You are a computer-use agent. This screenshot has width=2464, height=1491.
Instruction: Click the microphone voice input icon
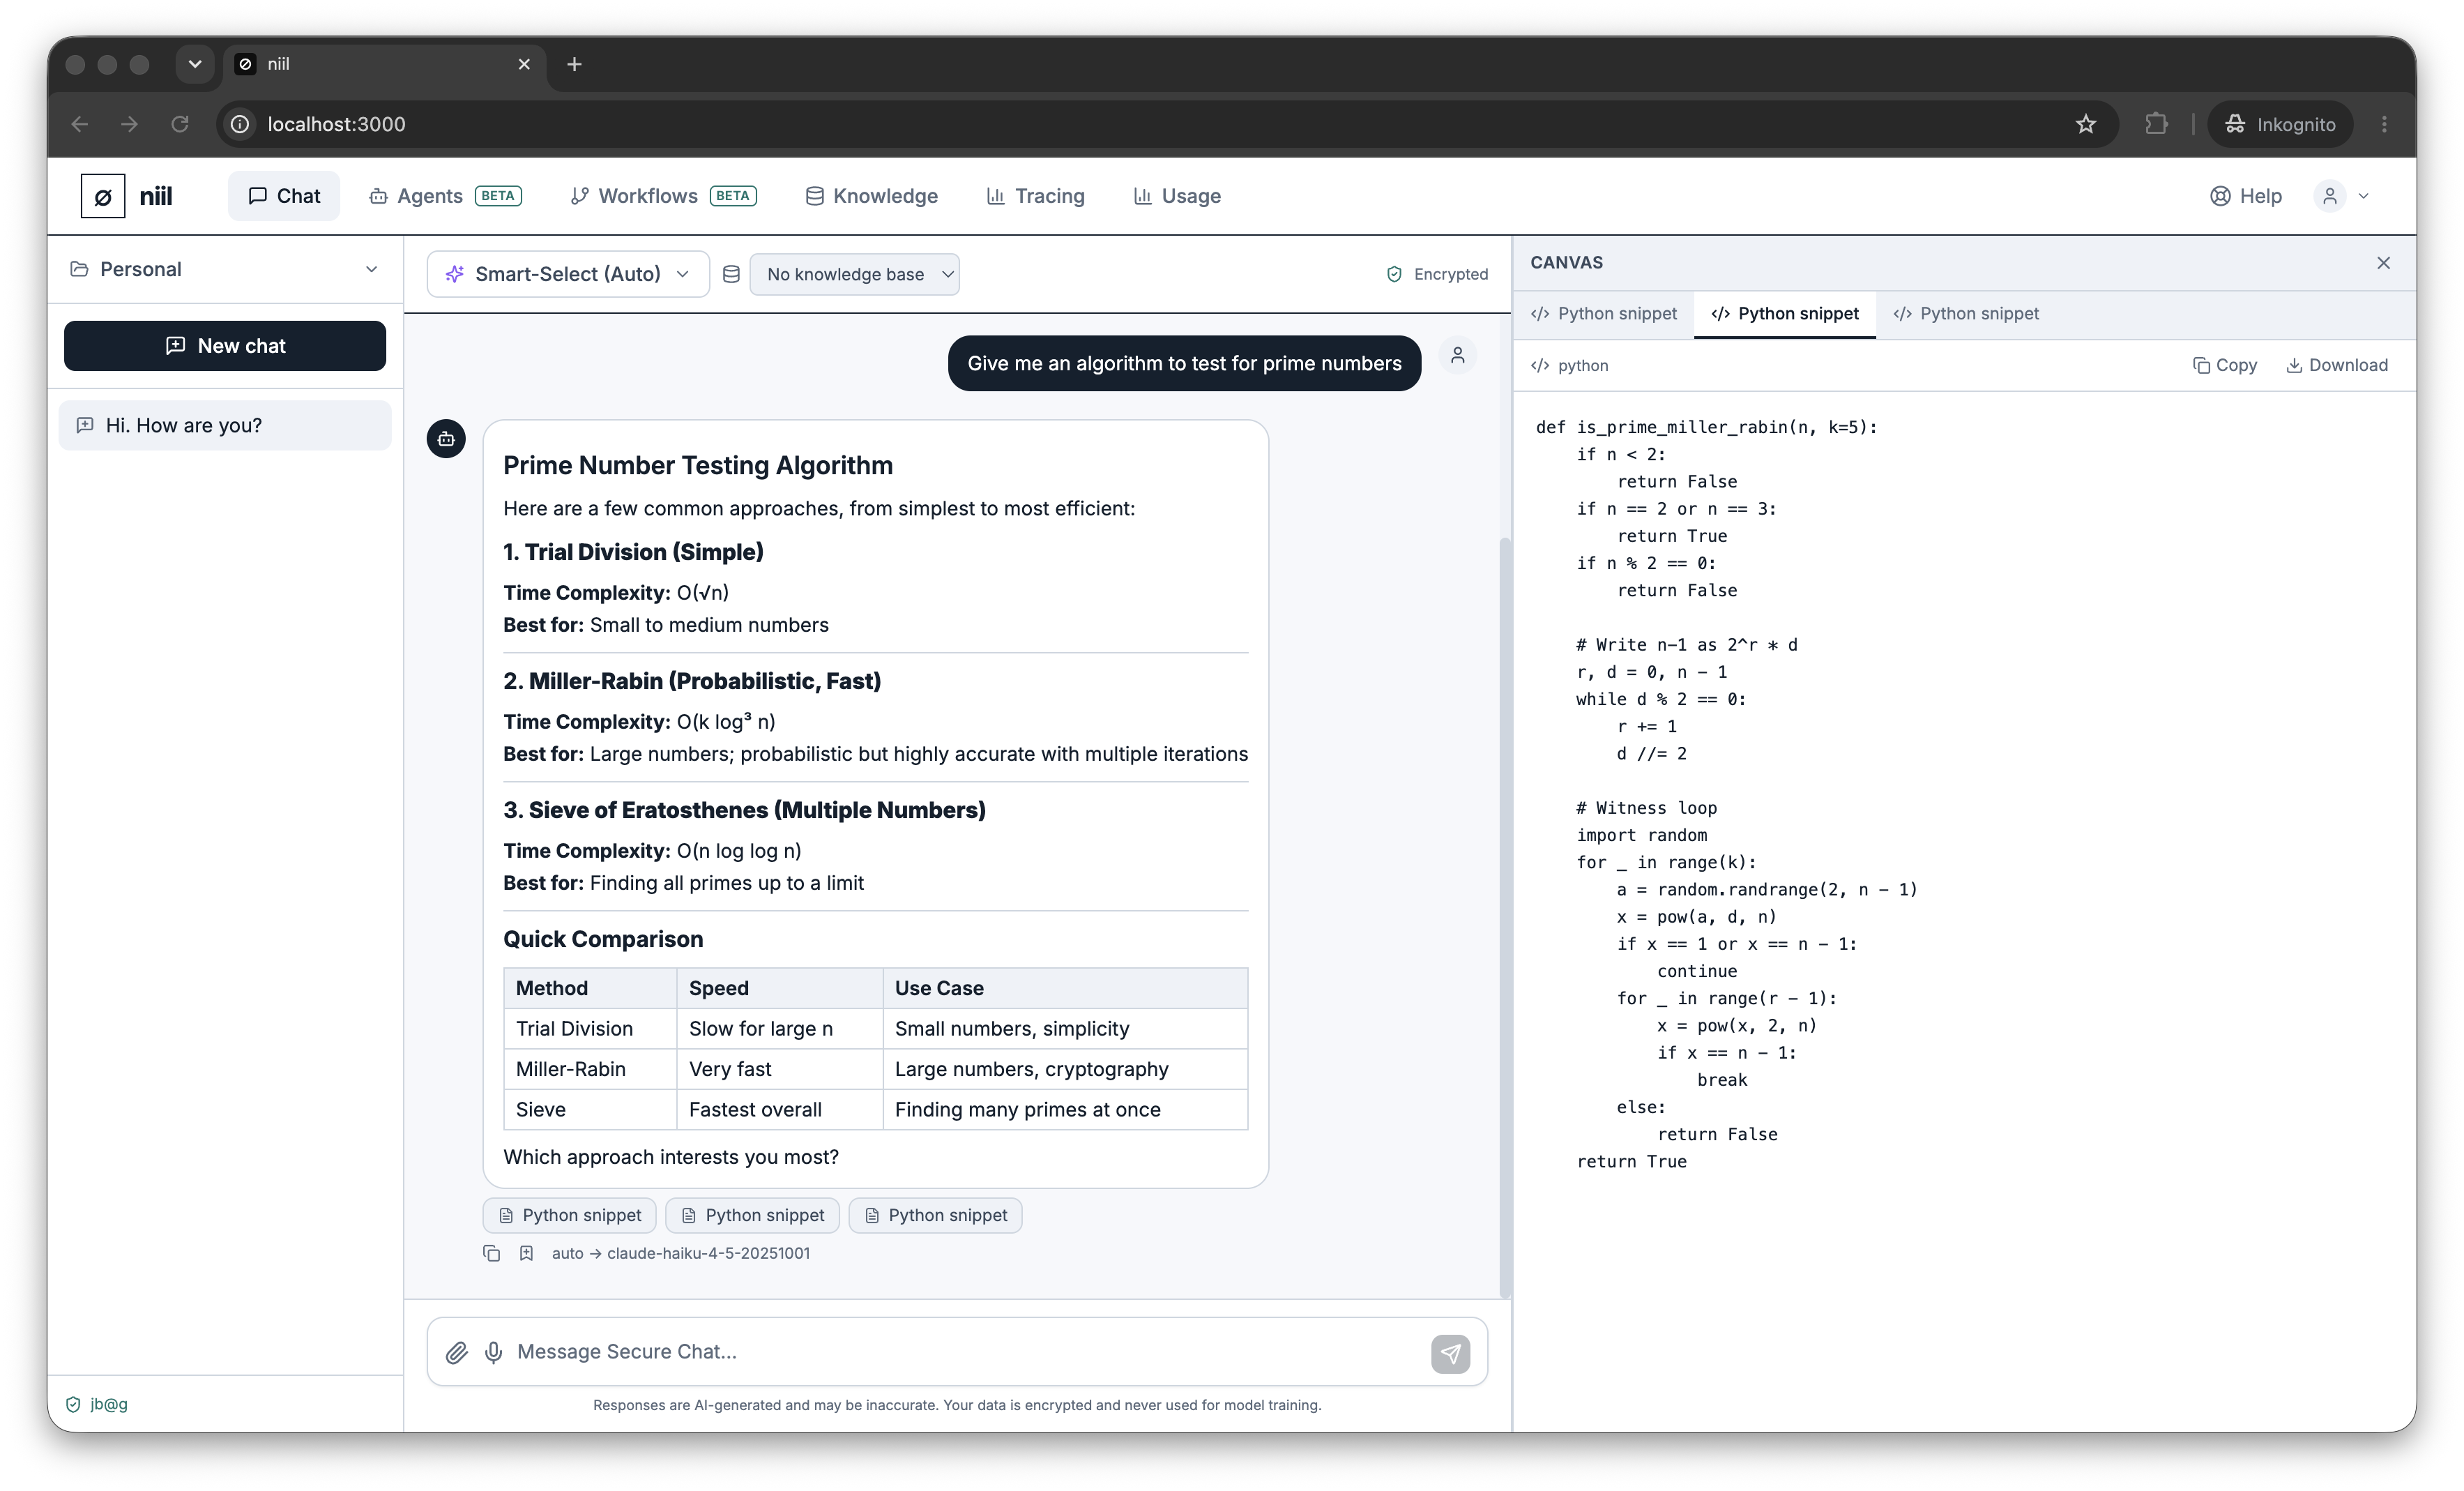click(x=493, y=1352)
